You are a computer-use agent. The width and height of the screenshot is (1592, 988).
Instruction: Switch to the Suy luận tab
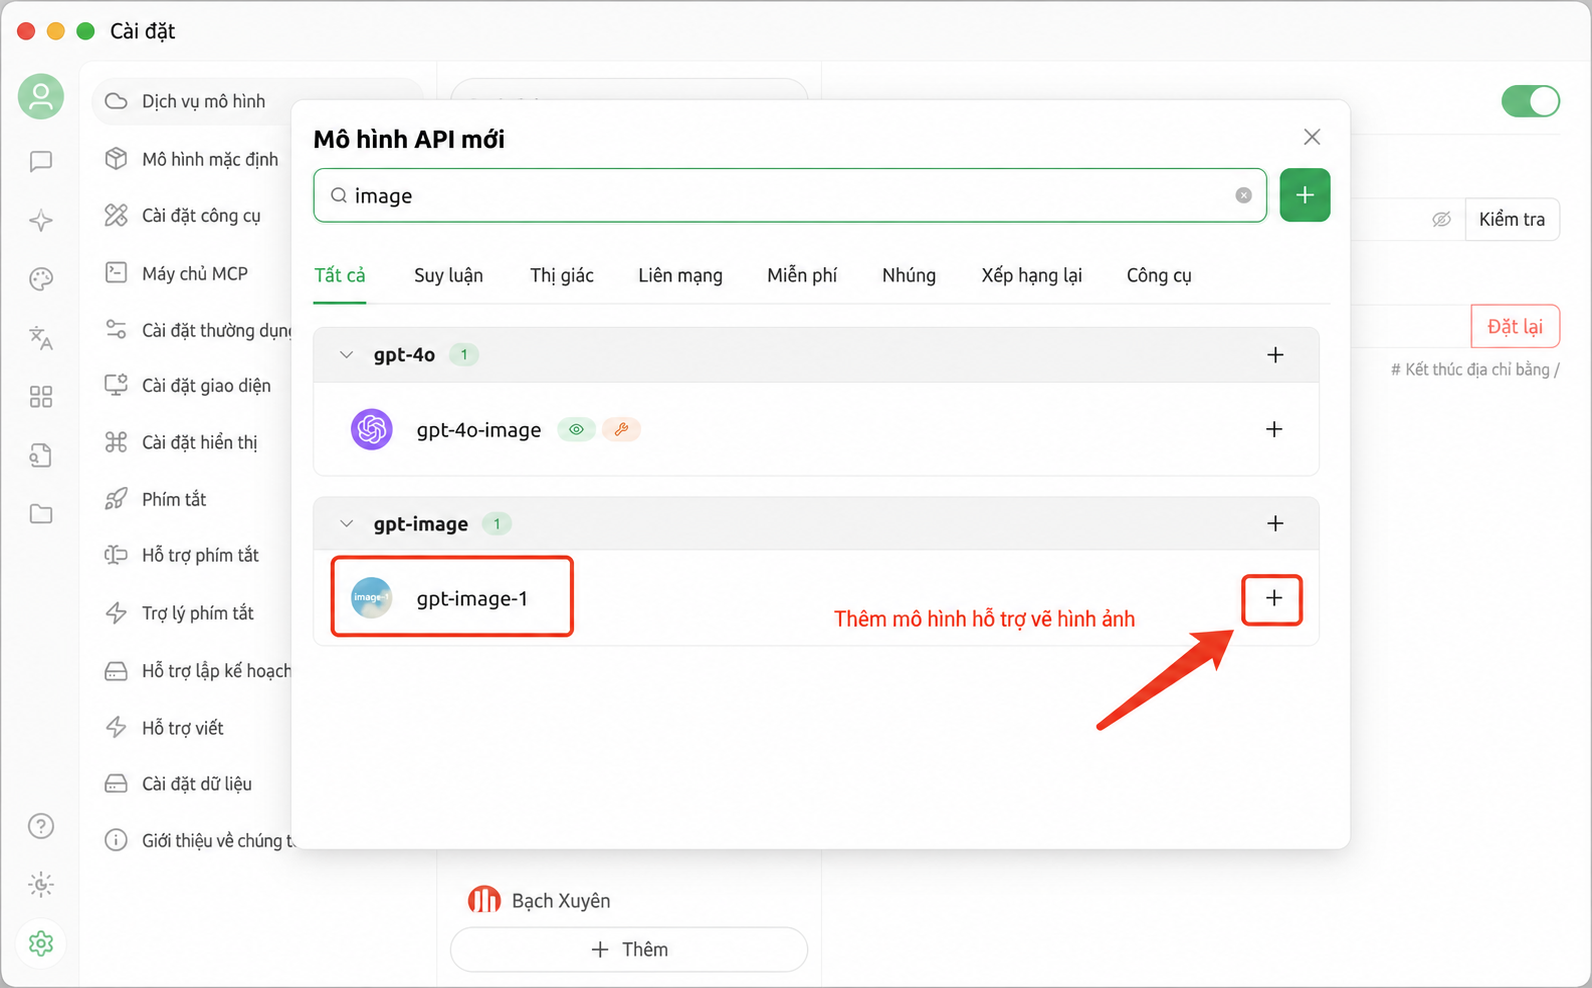[448, 275]
